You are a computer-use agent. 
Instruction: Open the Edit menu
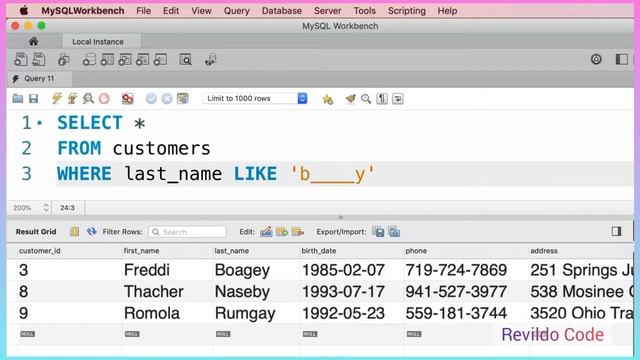(x=171, y=11)
